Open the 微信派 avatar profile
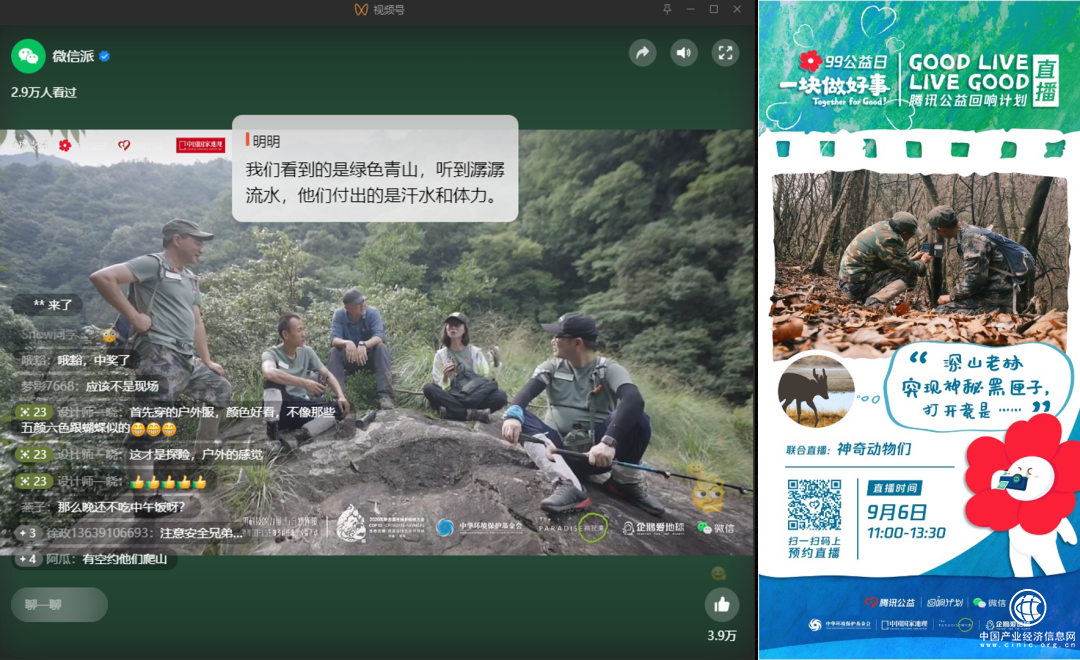 28,56
